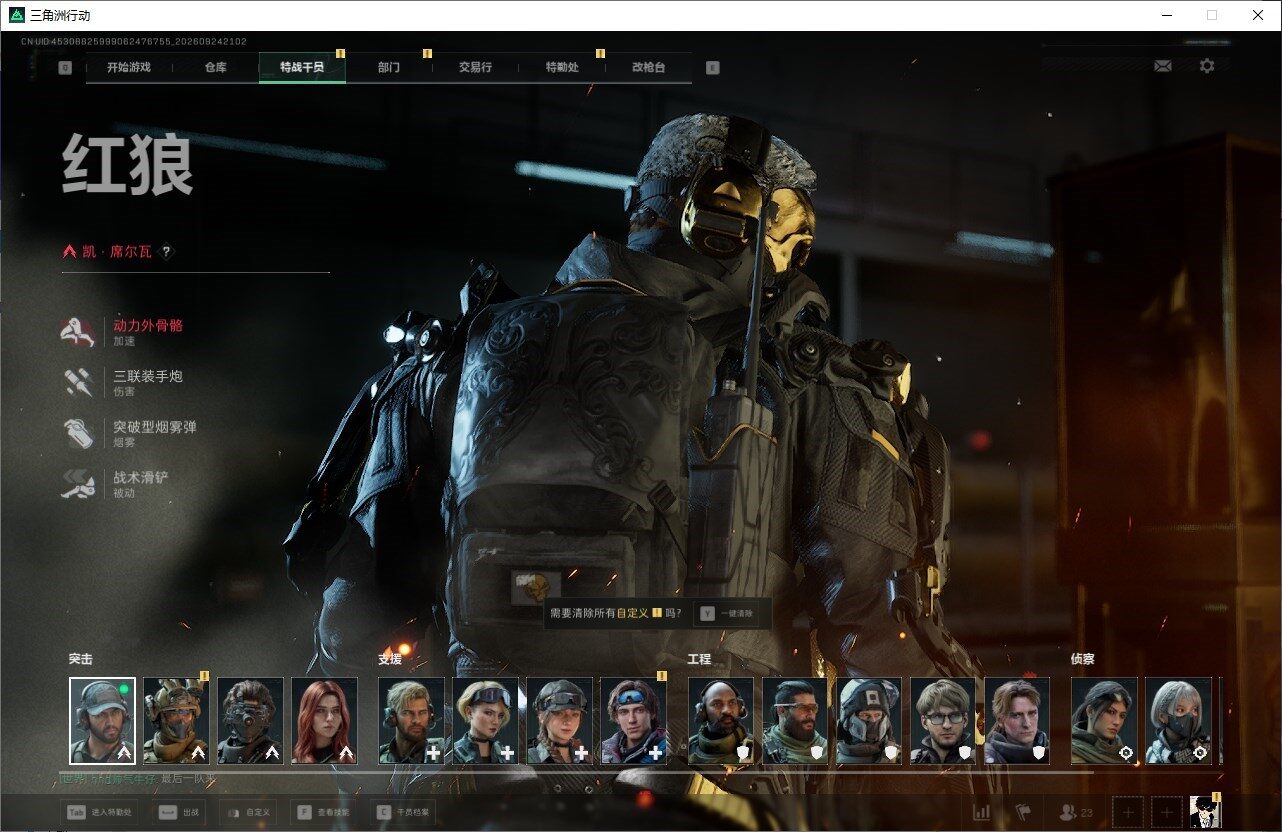Click the 进入特勤处 button
This screenshot has height=832, width=1282.
[100, 812]
